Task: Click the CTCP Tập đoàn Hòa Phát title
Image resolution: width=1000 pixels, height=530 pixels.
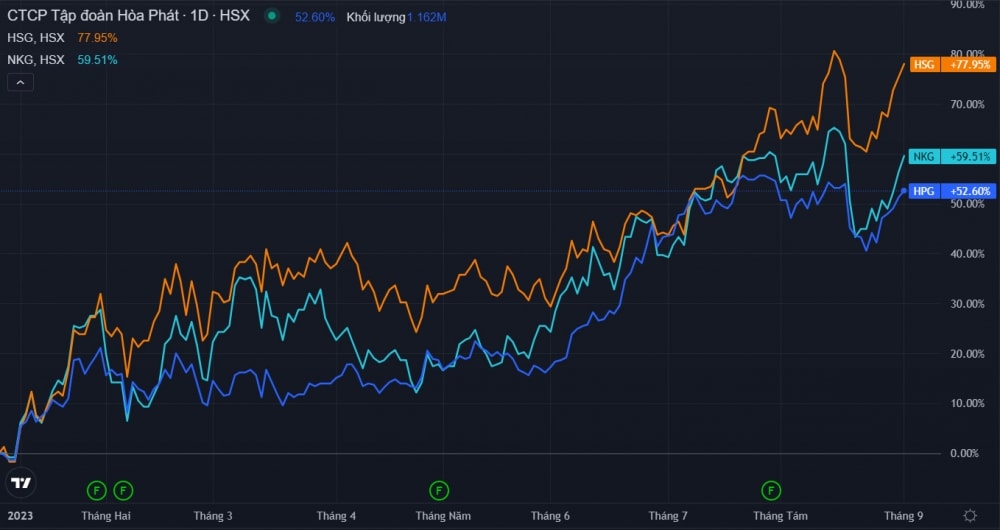Action: [128, 16]
